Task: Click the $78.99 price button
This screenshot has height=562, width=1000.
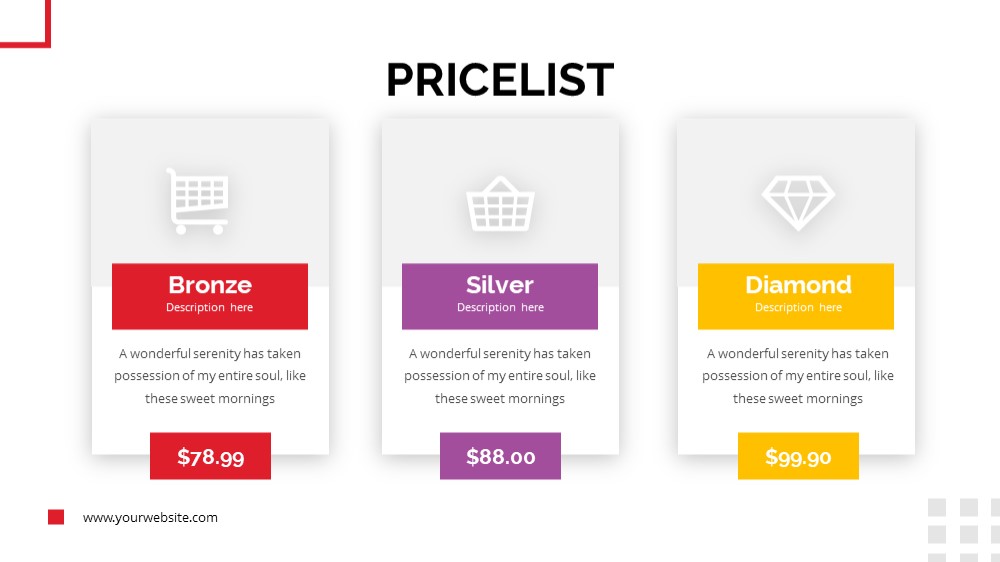Action: coord(210,456)
